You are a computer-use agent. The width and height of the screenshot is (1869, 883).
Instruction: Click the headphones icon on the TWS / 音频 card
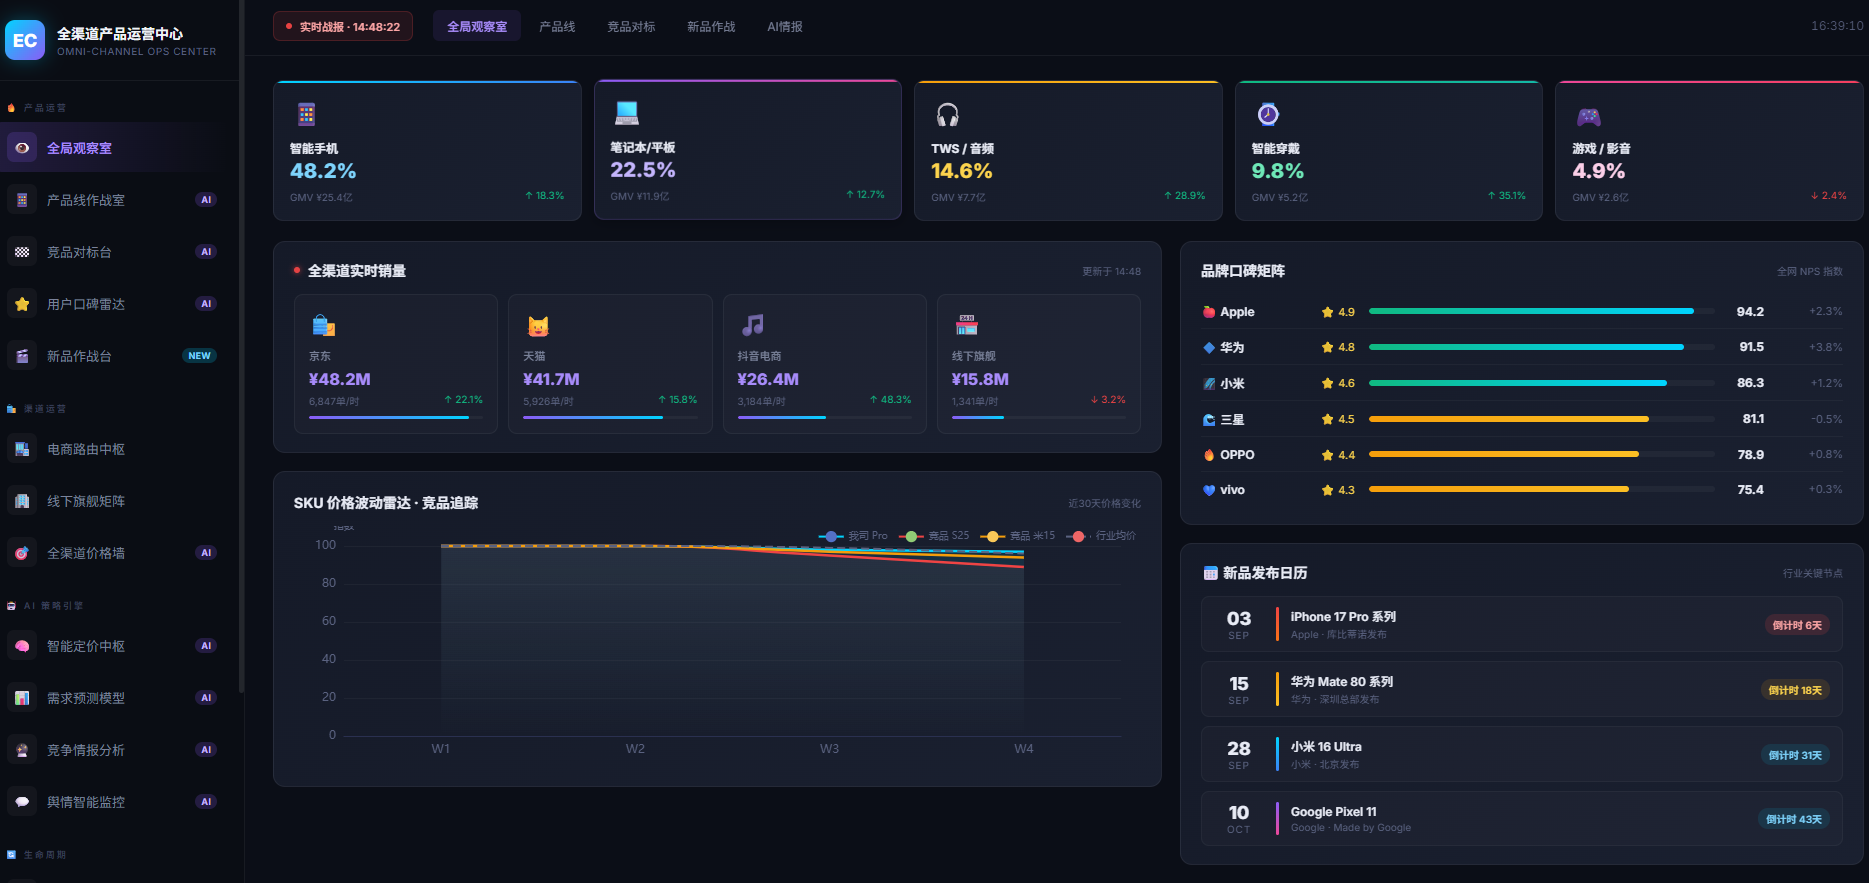[948, 114]
